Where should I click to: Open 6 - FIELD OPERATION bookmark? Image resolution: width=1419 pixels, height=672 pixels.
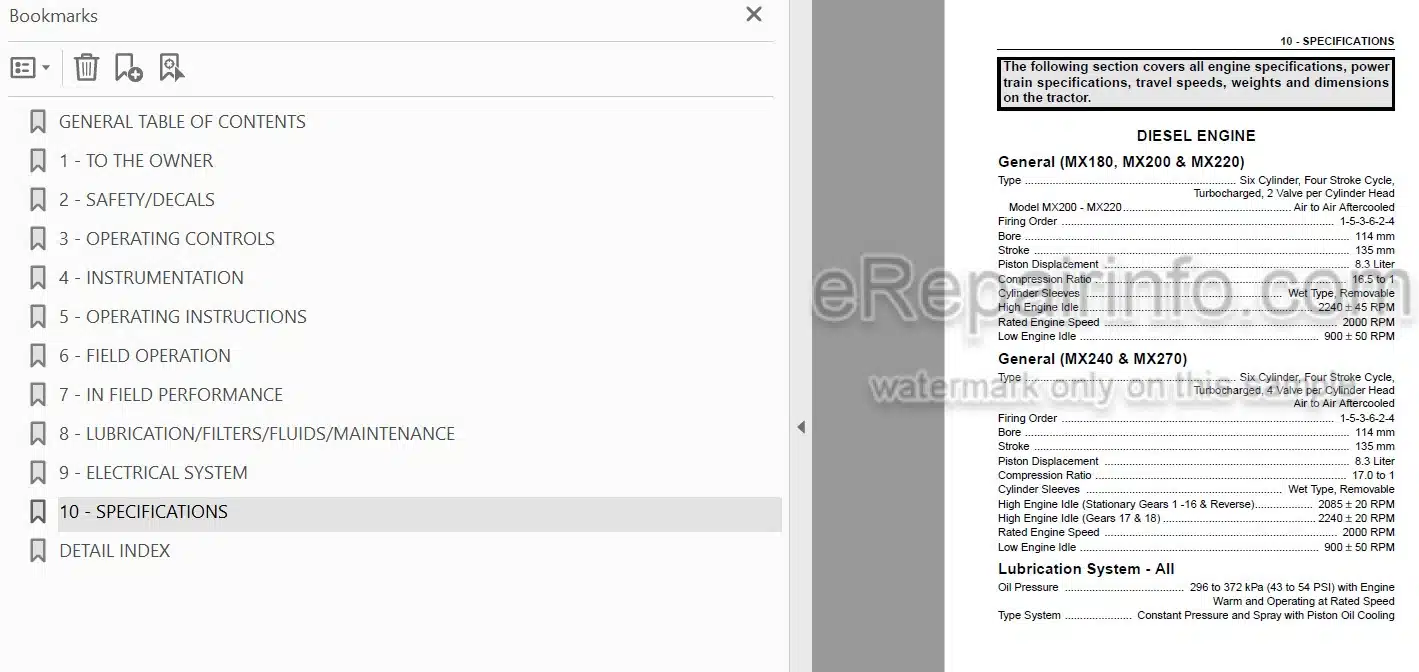point(145,356)
